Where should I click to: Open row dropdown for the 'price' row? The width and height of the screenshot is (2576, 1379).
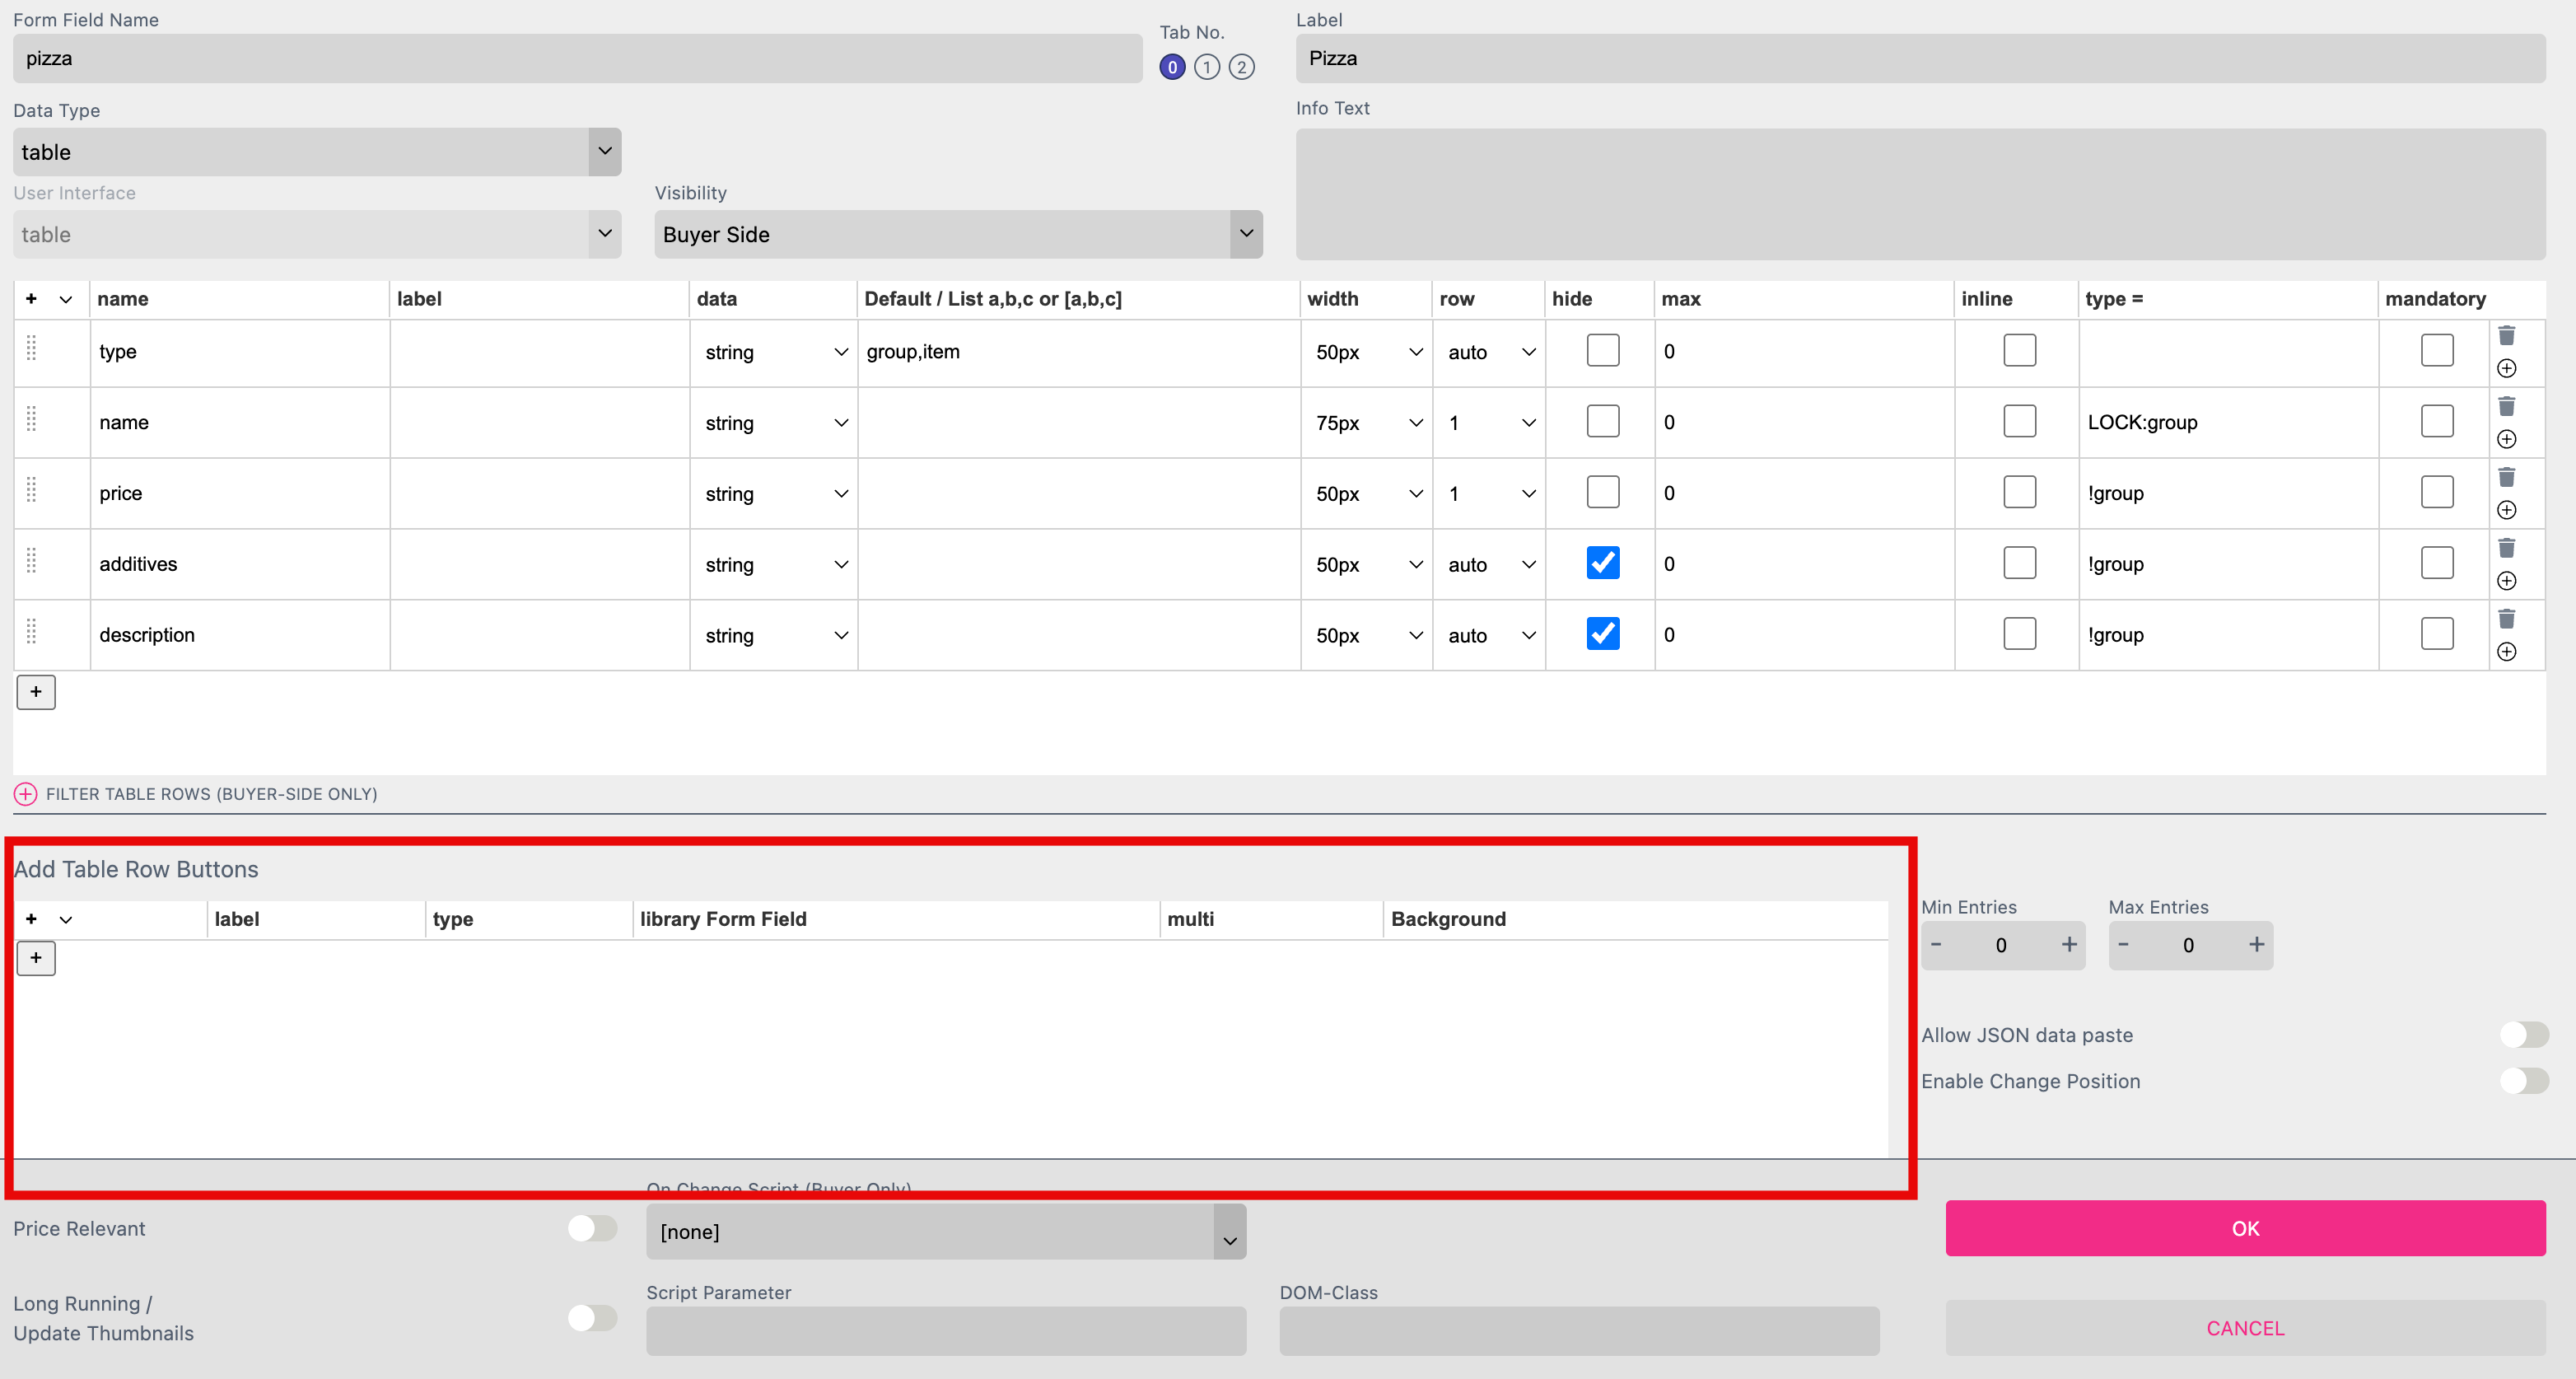(1490, 494)
